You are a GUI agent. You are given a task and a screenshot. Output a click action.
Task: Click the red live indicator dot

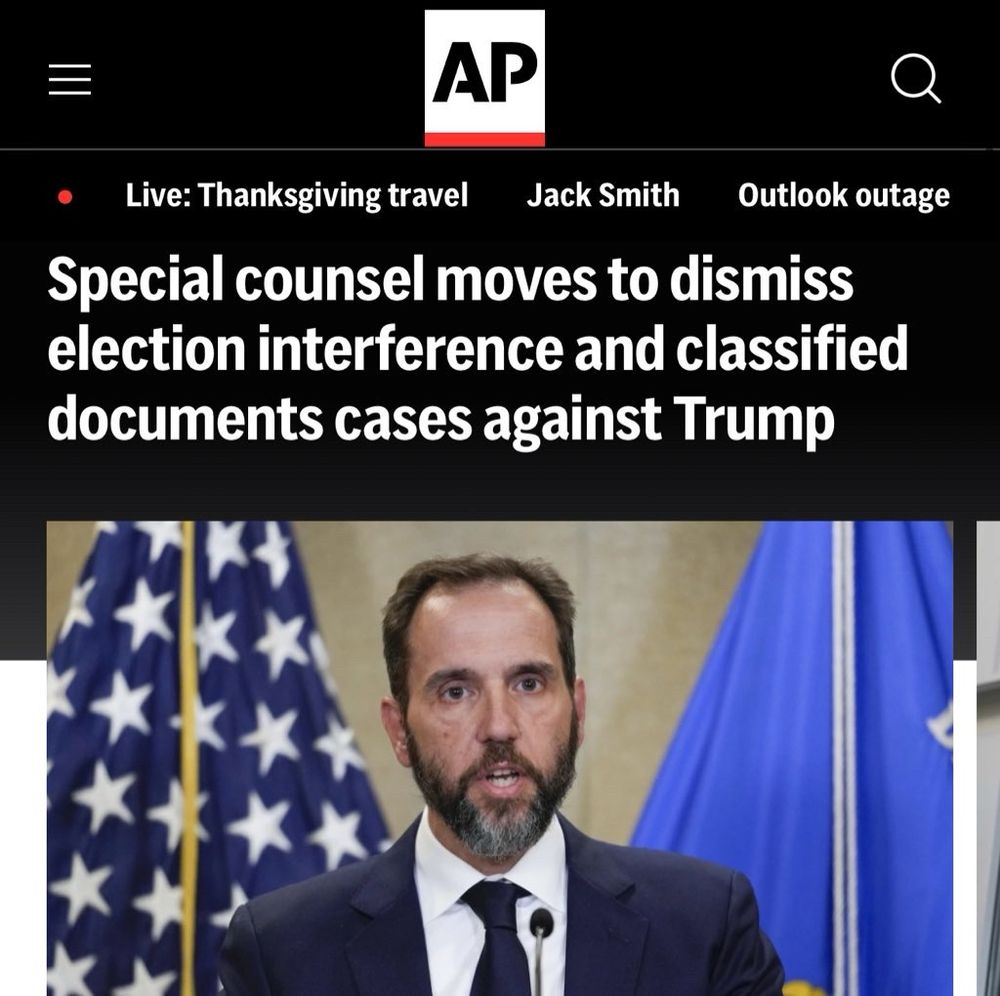(x=64, y=196)
